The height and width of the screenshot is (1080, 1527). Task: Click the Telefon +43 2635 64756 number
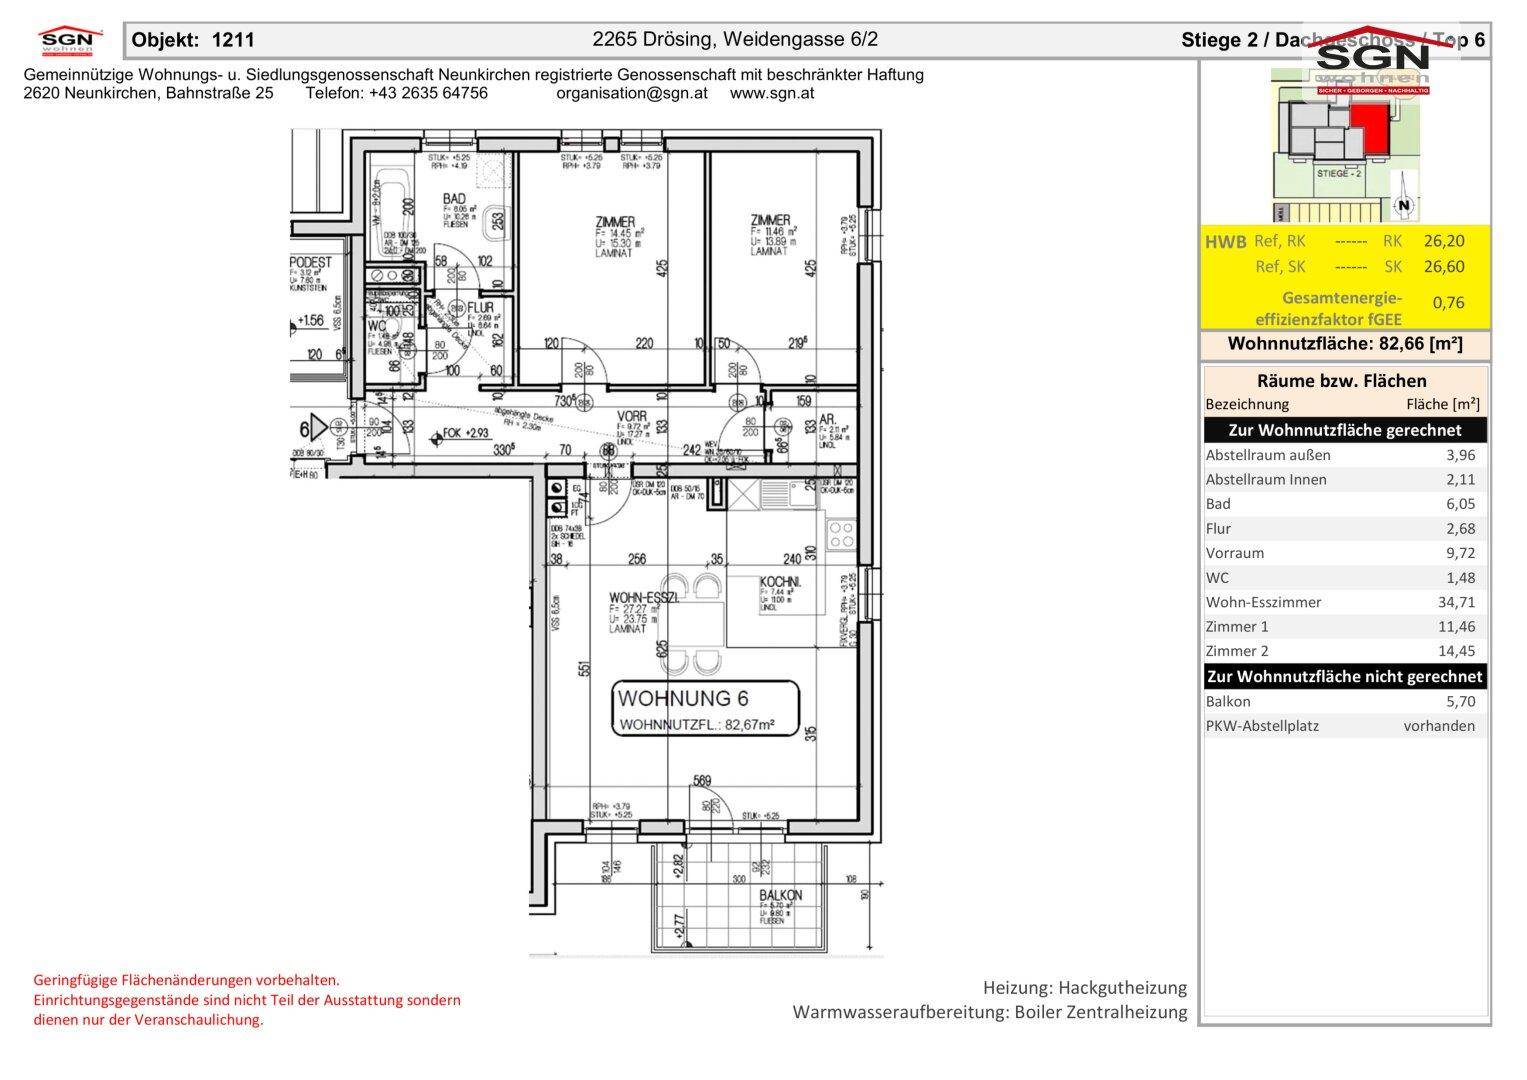click(396, 93)
